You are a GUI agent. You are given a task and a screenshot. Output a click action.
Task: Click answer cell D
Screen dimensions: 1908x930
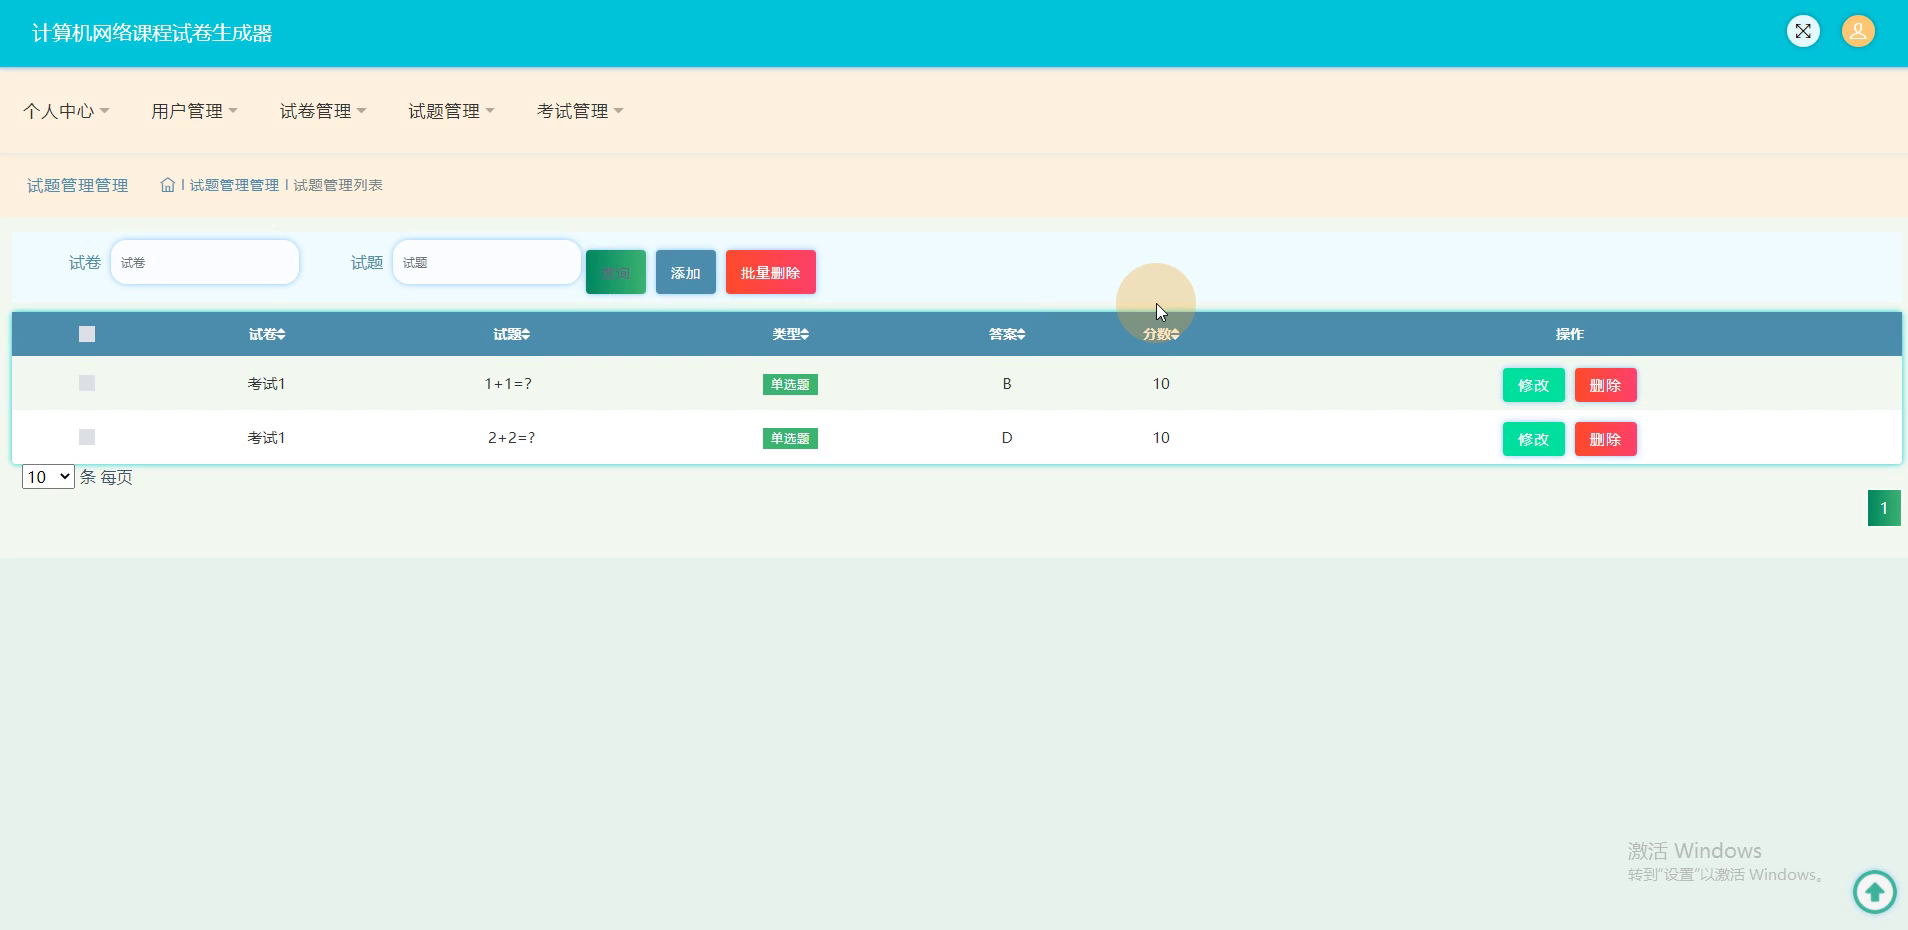point(1007,438)
